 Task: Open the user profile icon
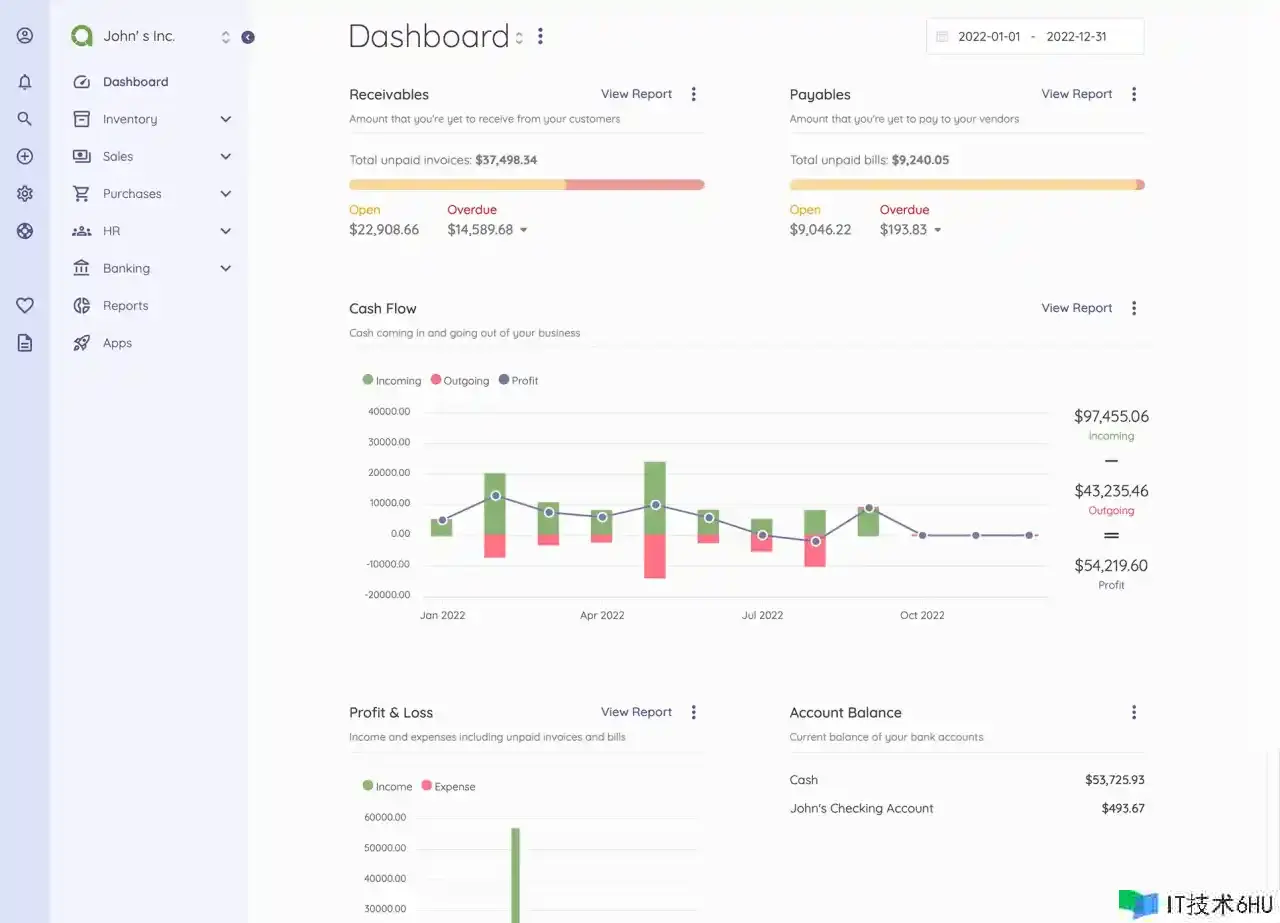[x=25, y=36]
